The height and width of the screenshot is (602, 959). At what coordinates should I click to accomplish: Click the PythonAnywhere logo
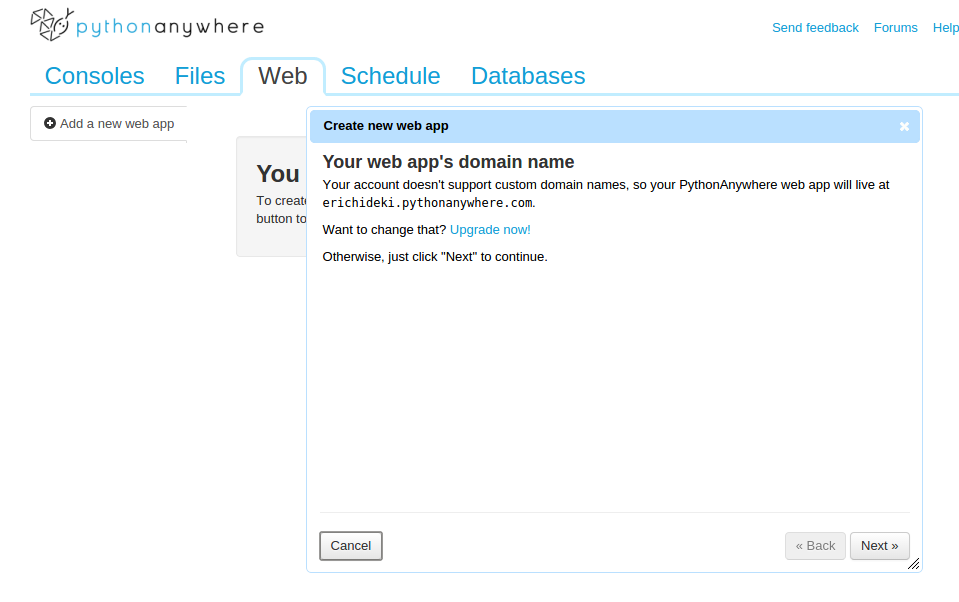point(147,25)
